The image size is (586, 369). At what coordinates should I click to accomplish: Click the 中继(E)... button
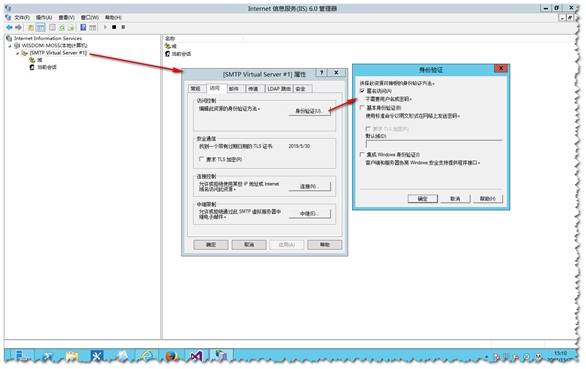(309, 214)
